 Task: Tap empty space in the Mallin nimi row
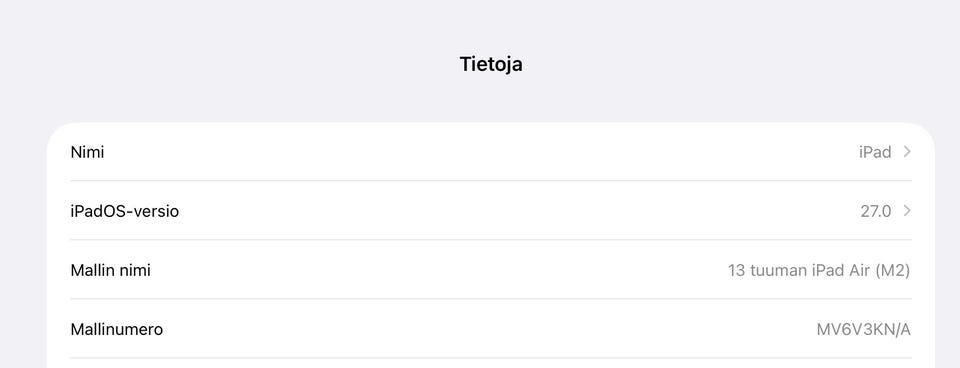tap(429, 270)
